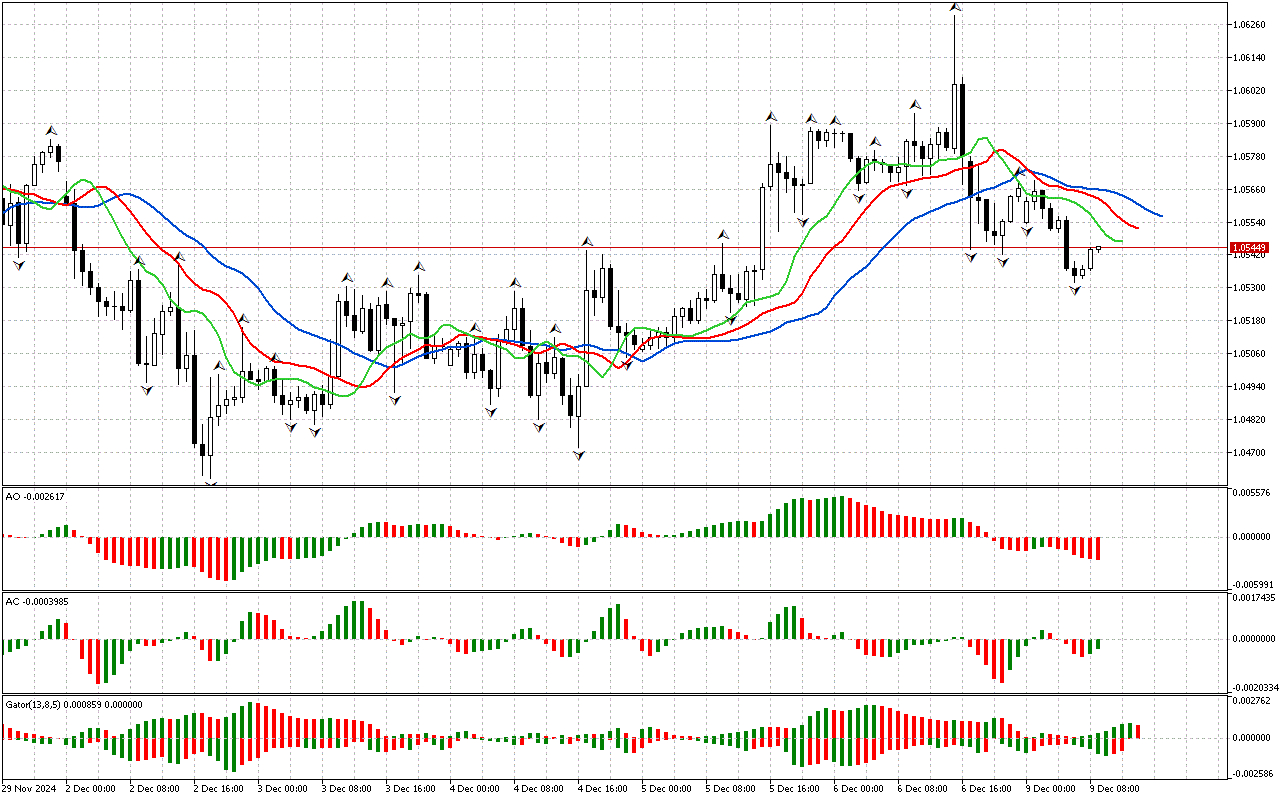Click the 2 Dec 16:00 time label
This screenshot has width=1280, height=800.
[x=219, y=789]
